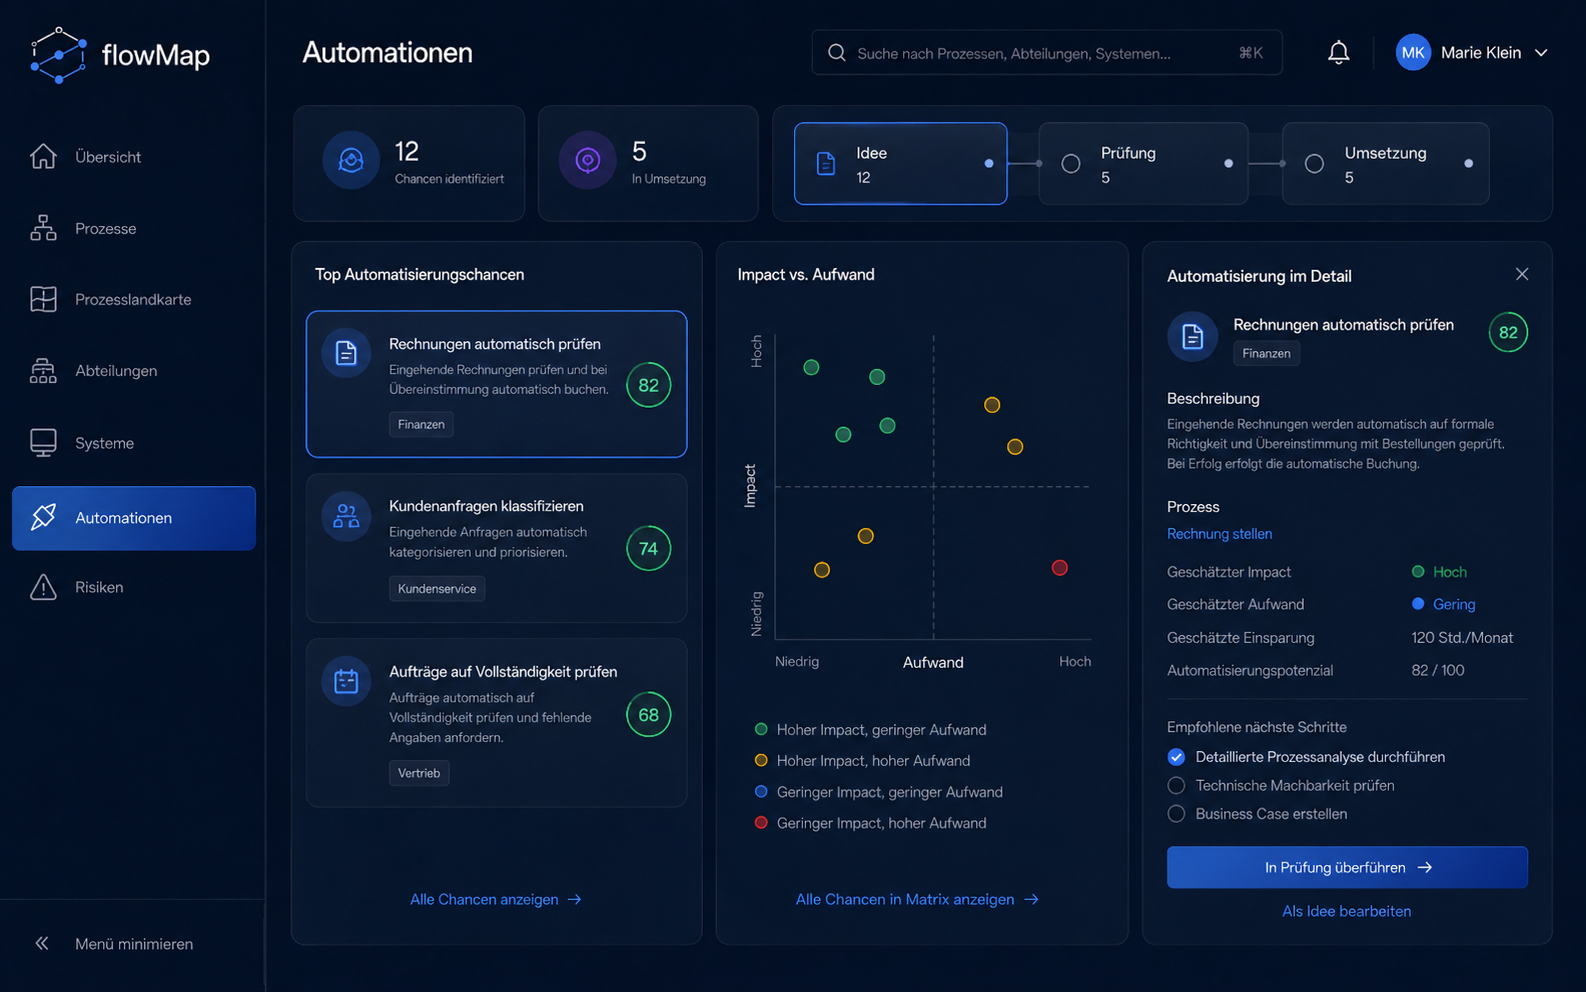Click the Chancen identifiziert card icon
The width and height of the screenshot is (1586, 992).
[351, 160]
